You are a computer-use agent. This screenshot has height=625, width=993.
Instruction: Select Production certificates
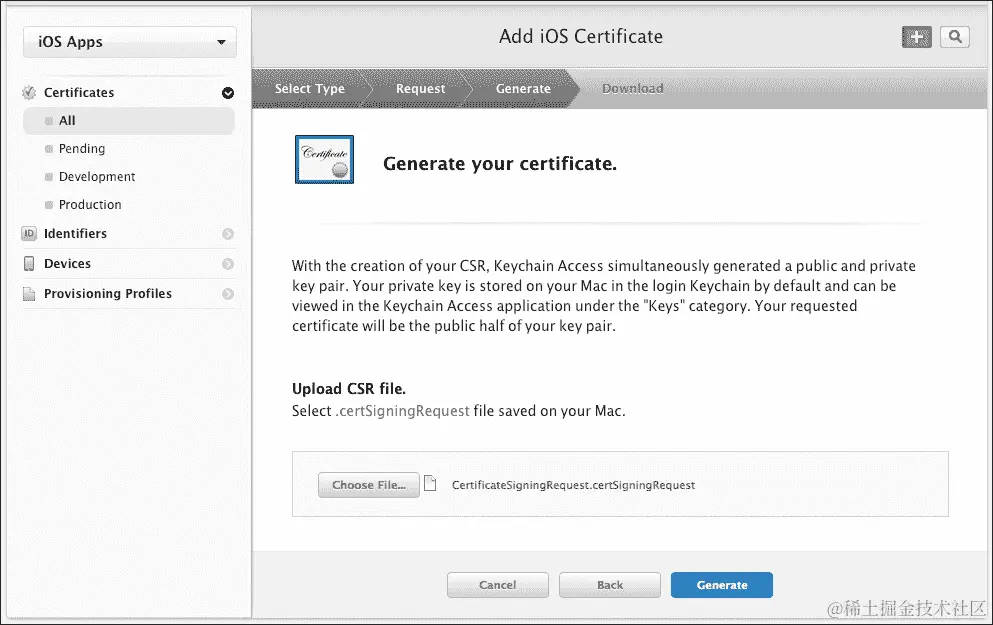(90, 205)
